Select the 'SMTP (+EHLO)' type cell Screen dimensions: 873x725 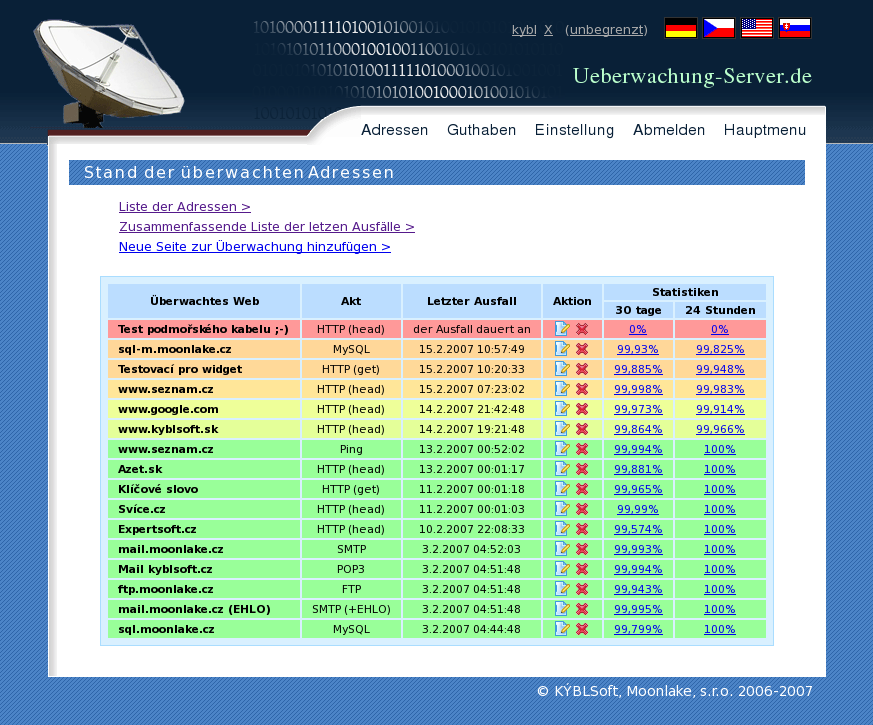coord(351,609)
